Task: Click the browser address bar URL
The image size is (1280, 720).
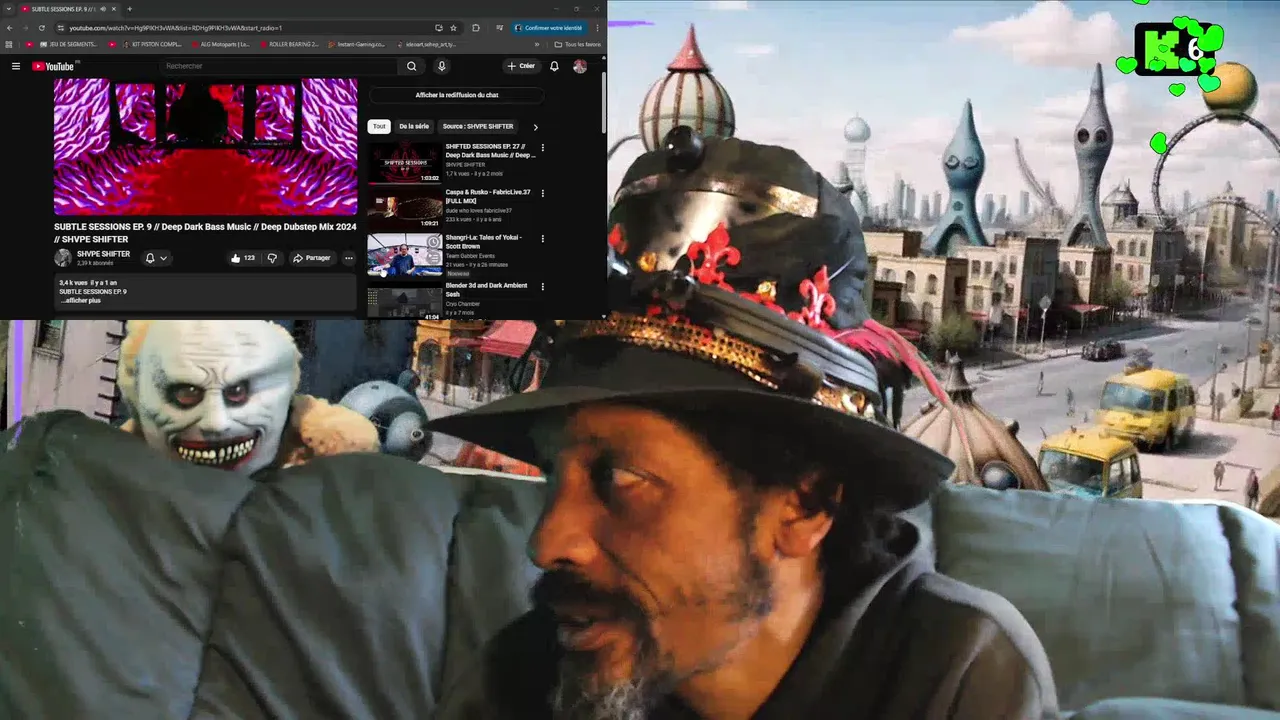Action: (176, 28)
